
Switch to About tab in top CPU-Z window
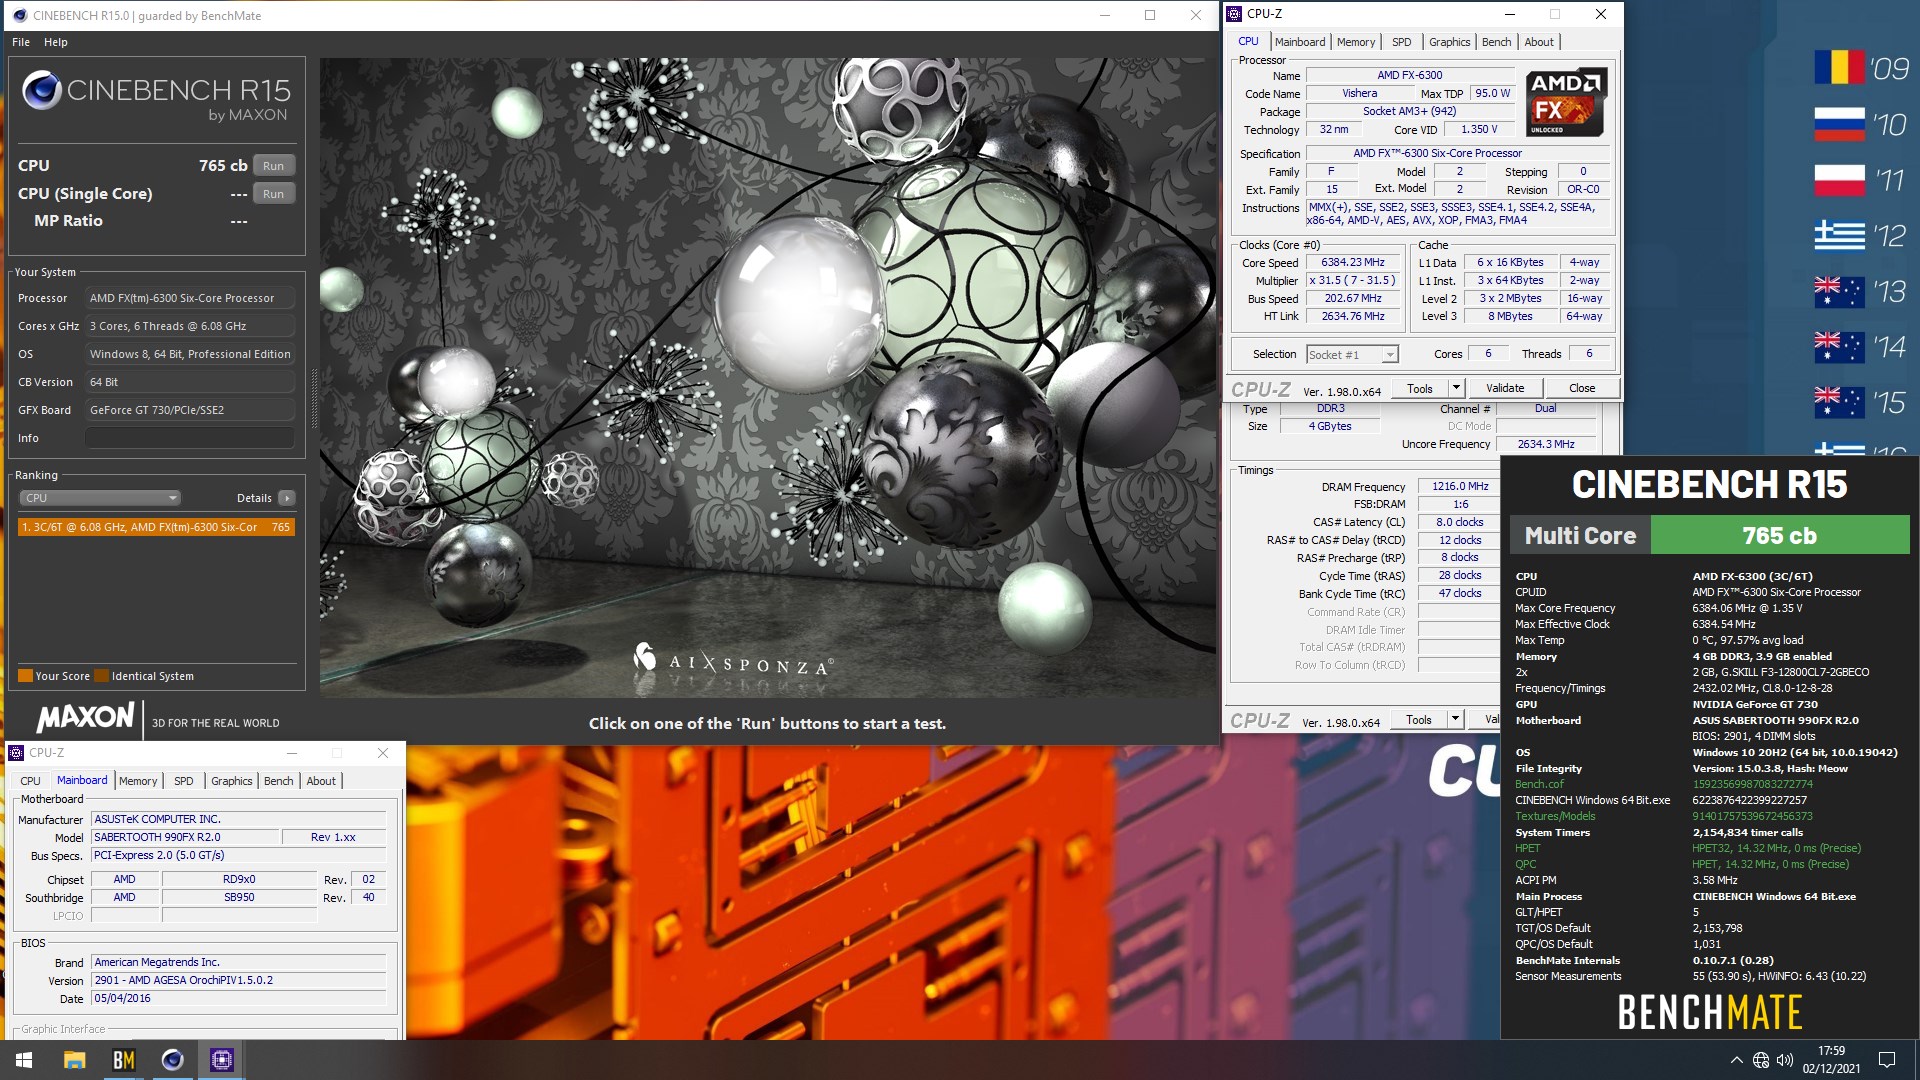pyautogui.click(x=1539, y=42)
